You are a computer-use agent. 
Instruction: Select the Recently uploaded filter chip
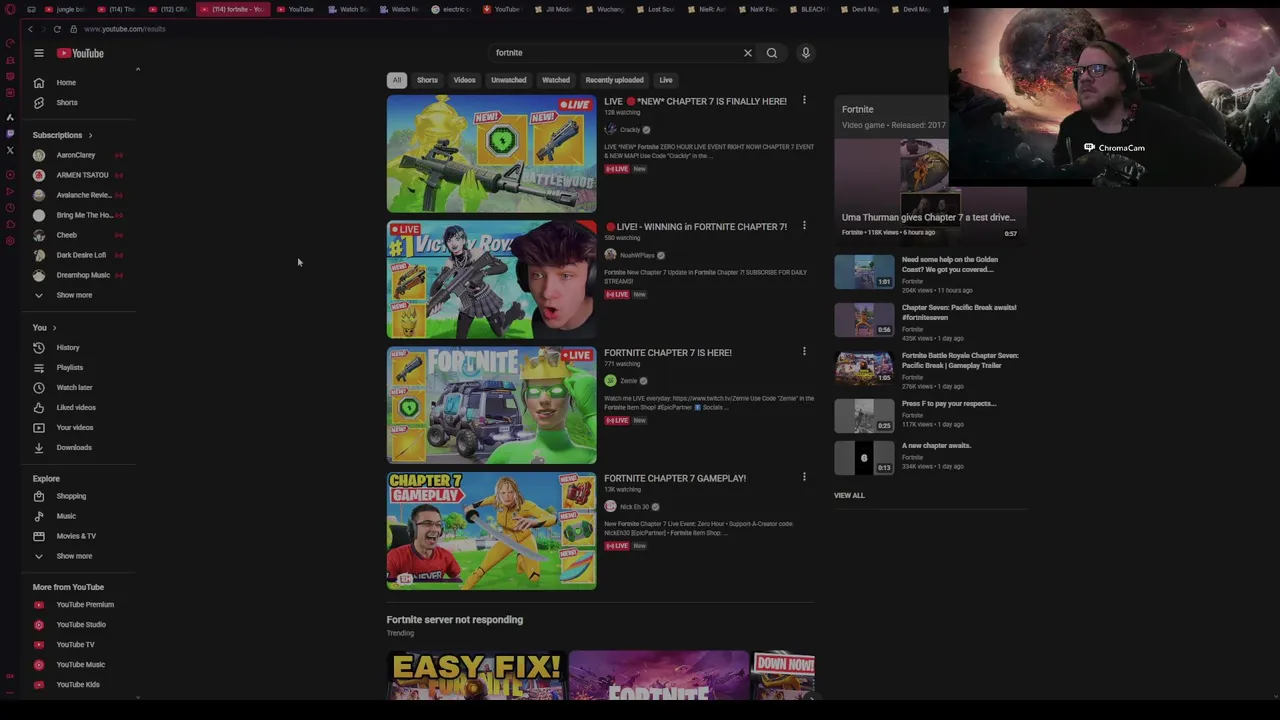(614, 80)
